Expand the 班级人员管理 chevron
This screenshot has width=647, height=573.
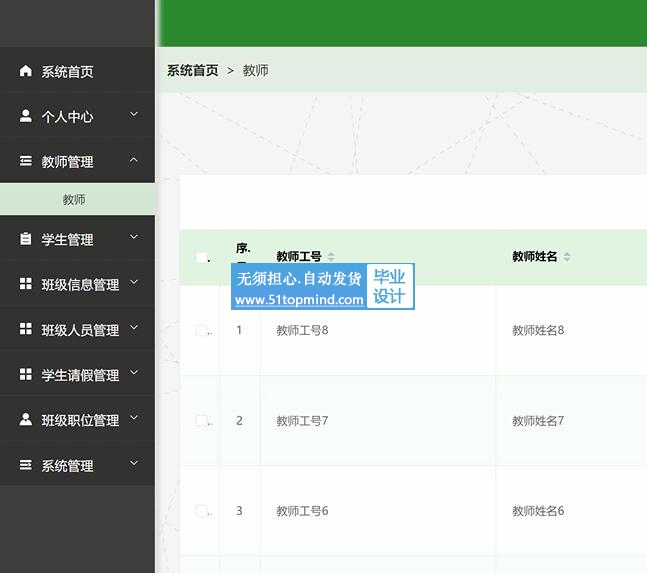coord(134,328)
